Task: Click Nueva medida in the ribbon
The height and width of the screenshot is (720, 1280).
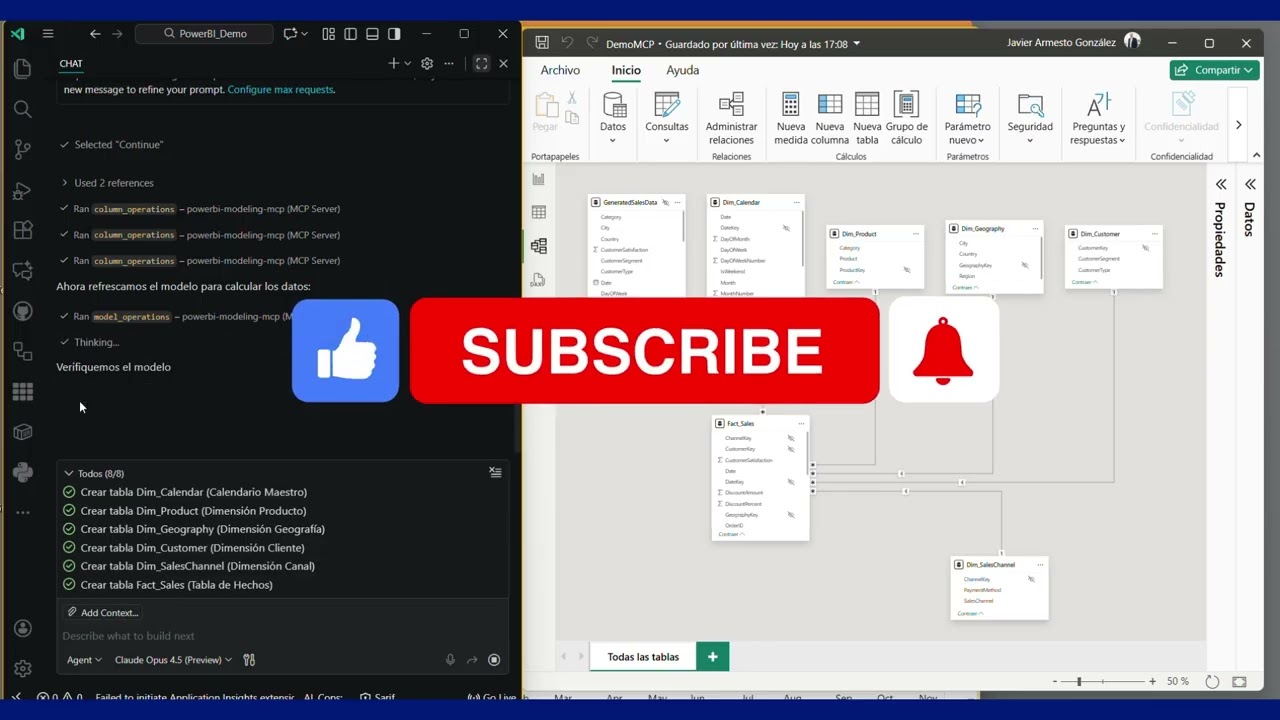Action: (x=790, y=119)
